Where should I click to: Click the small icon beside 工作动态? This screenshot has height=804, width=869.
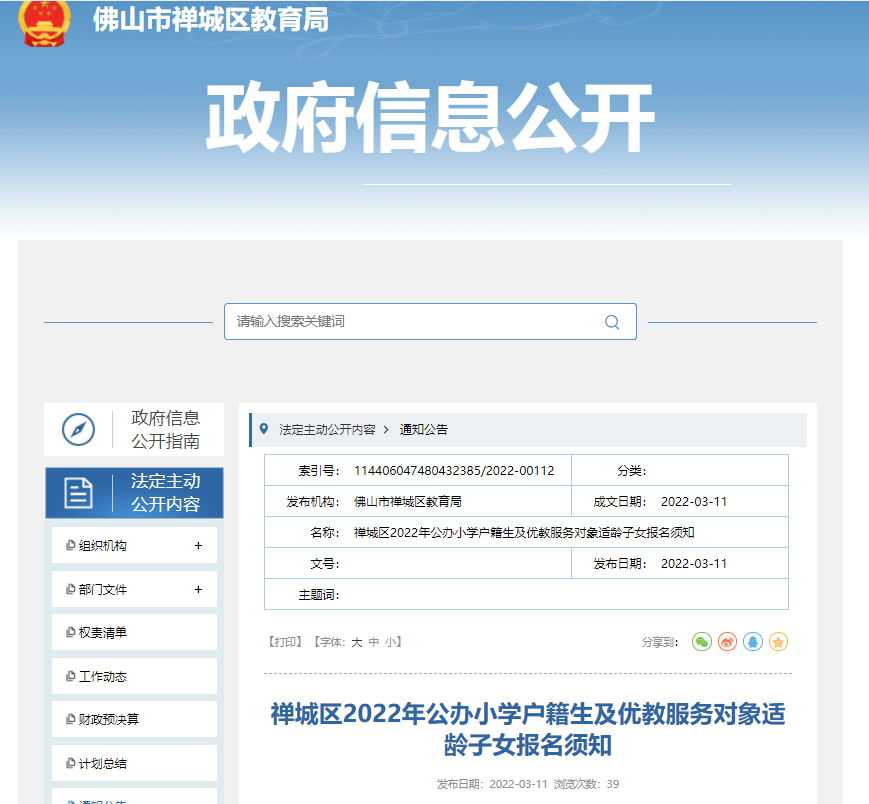tap(70, 676)
